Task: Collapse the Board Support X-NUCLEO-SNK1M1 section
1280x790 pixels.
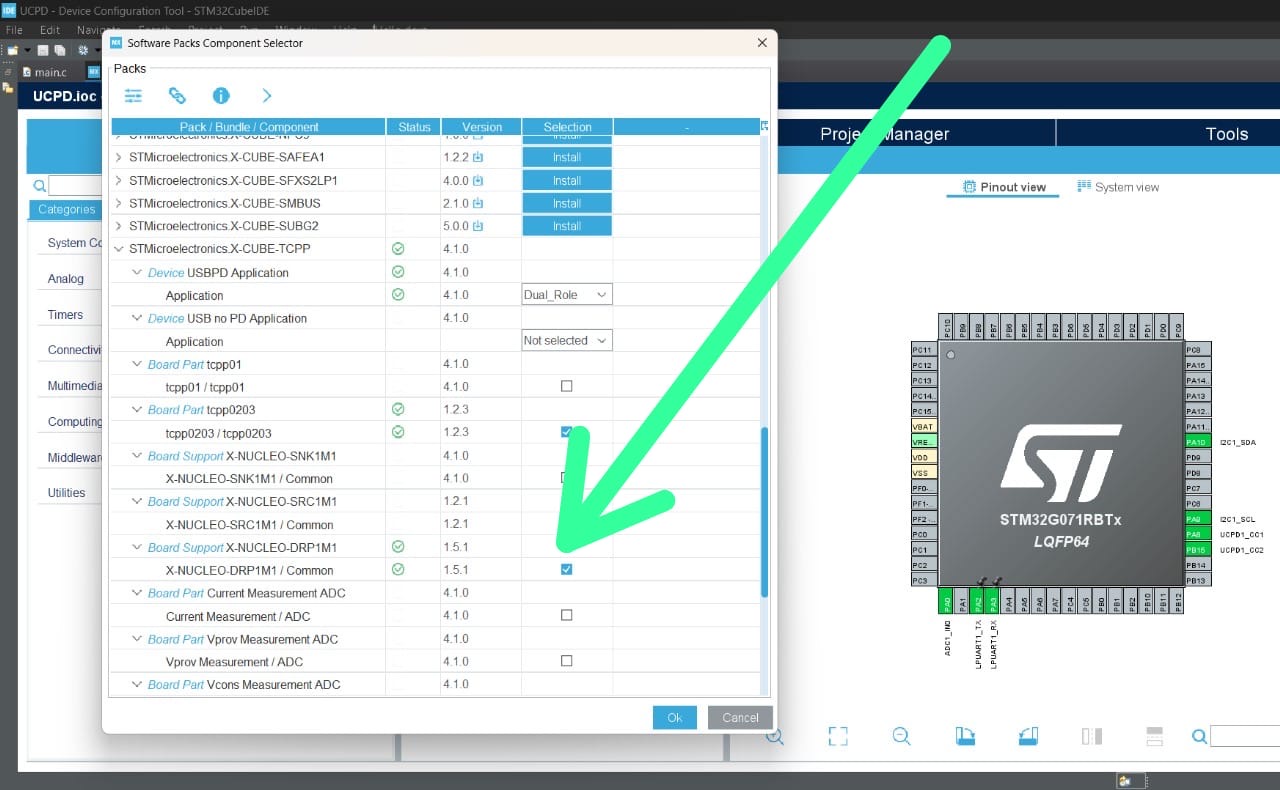Action: pyautogui.click(x=137, y=455)
